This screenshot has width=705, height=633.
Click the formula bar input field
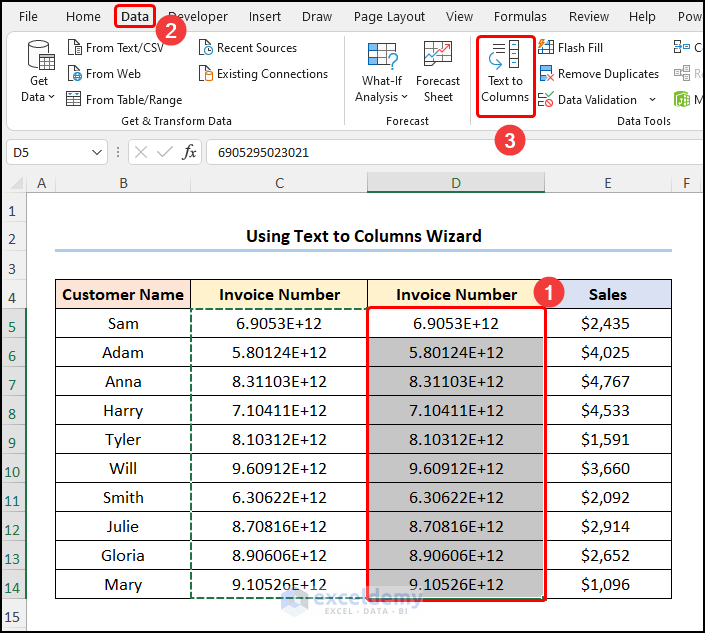pyautogui.click(x=450, y=153)
